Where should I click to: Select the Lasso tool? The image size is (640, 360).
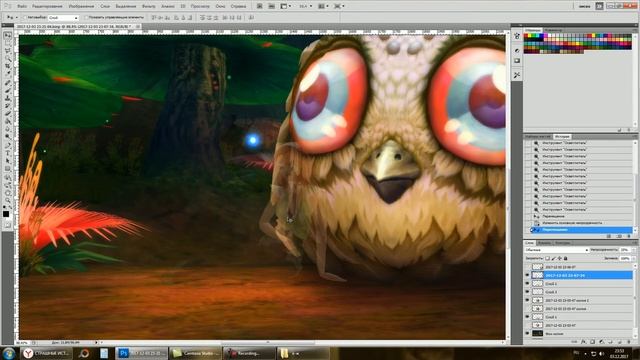pyautogui.click(x=7, y=51)
